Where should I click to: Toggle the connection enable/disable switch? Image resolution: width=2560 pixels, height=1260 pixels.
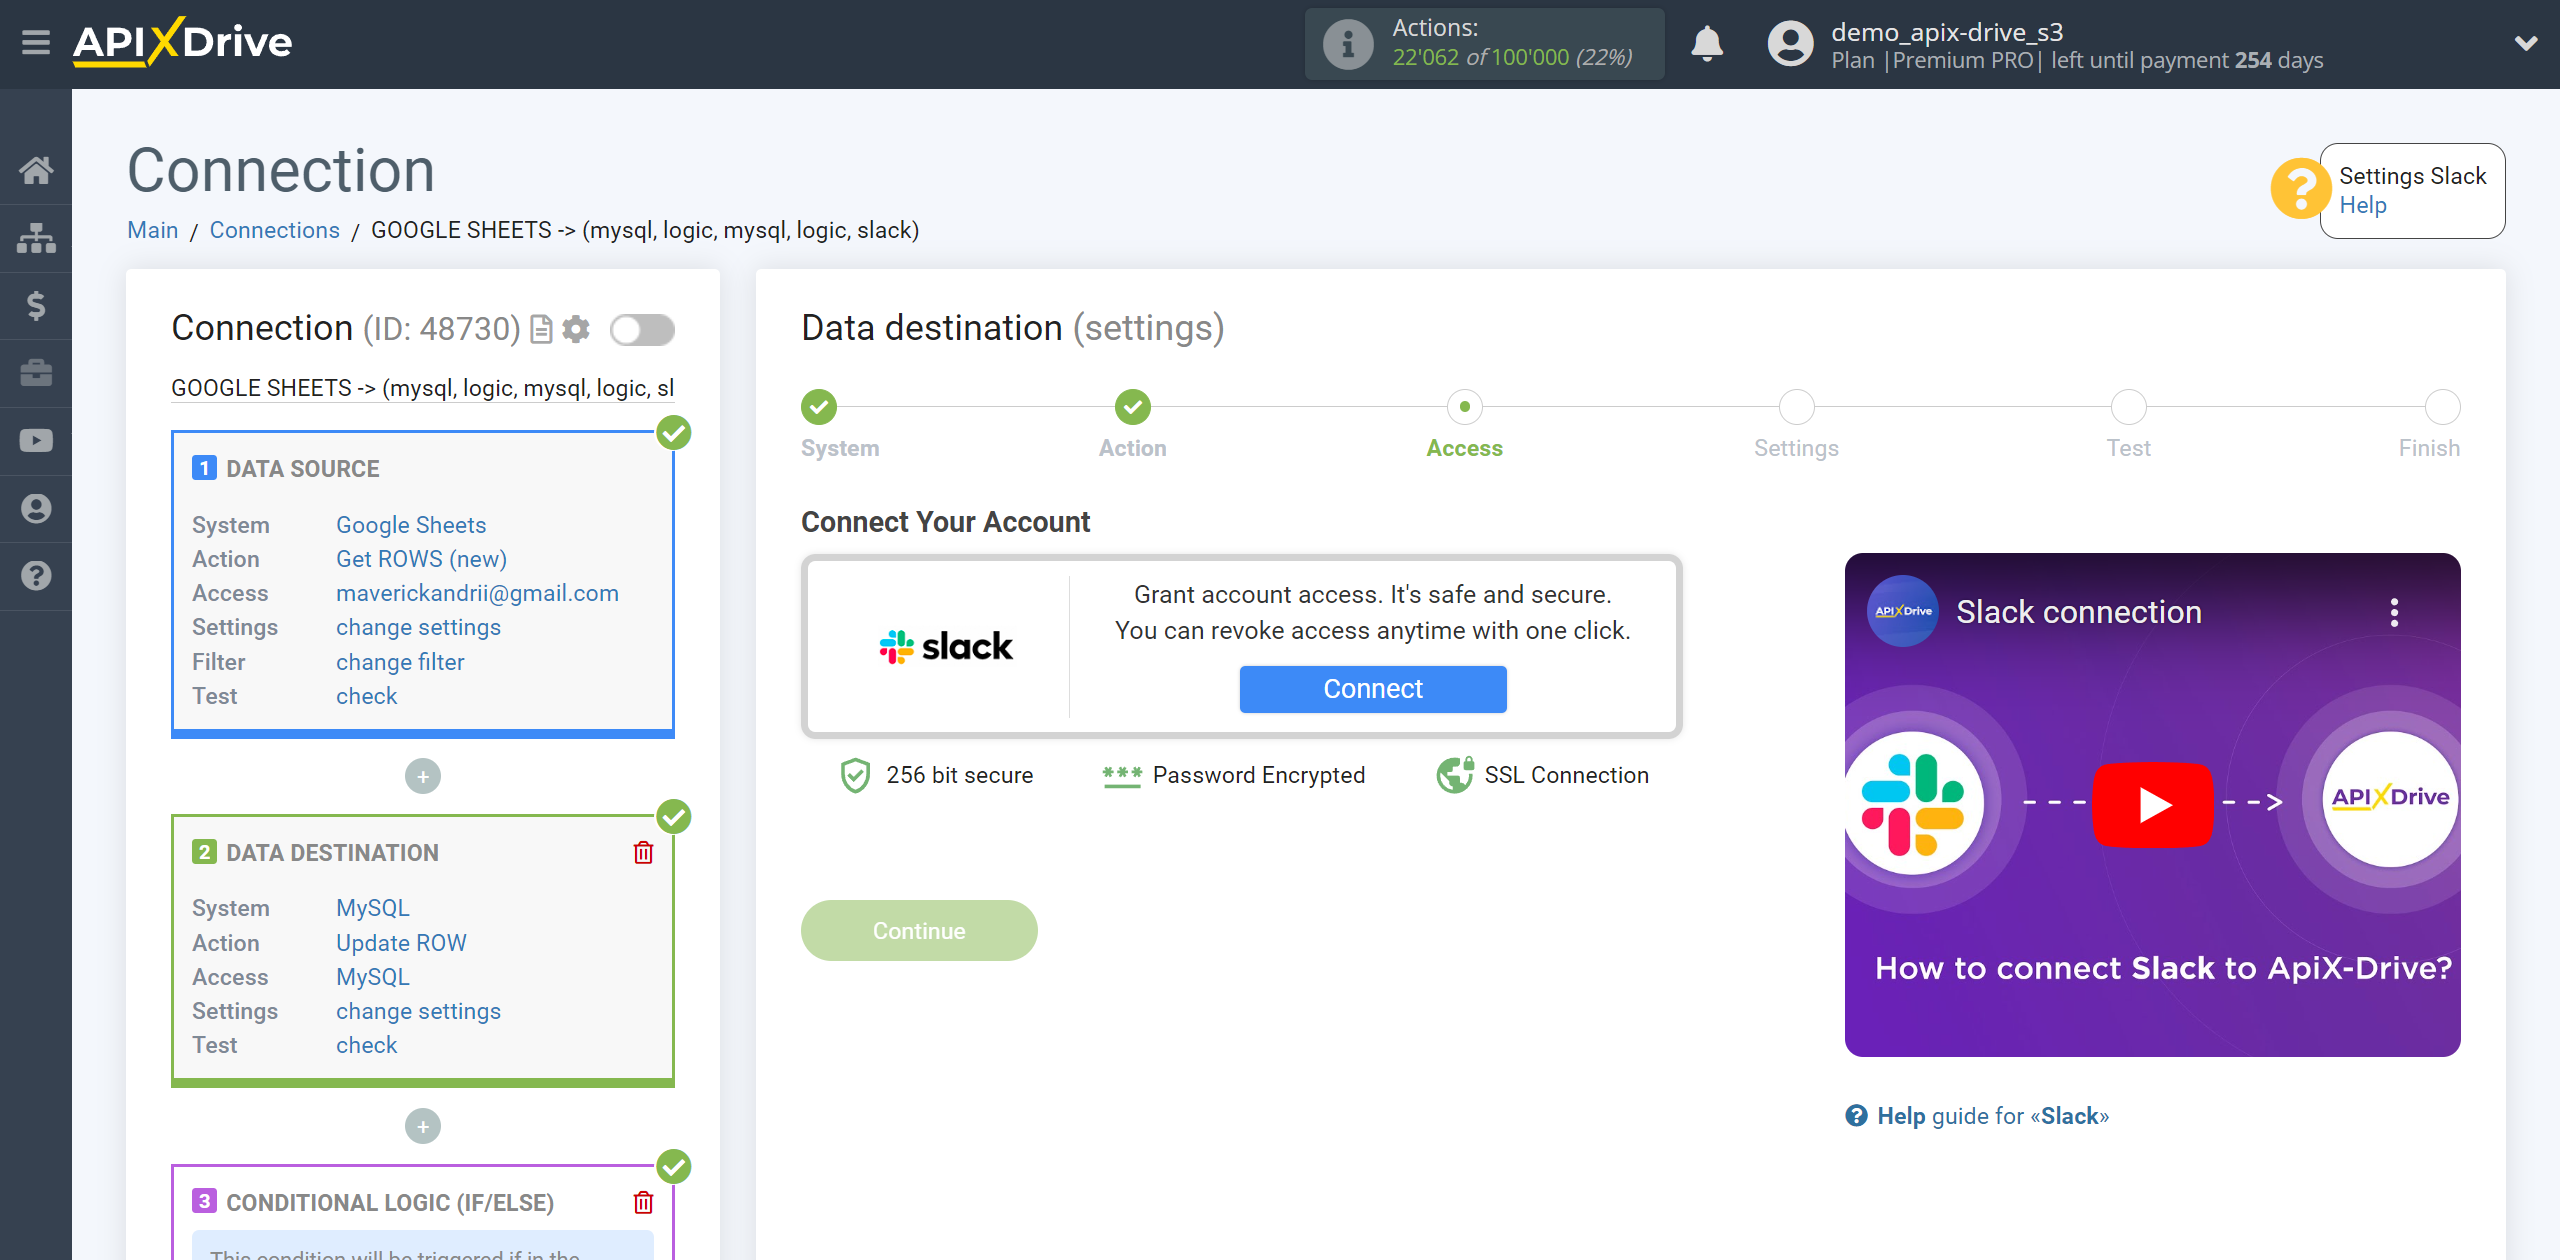tap(643, 328)
